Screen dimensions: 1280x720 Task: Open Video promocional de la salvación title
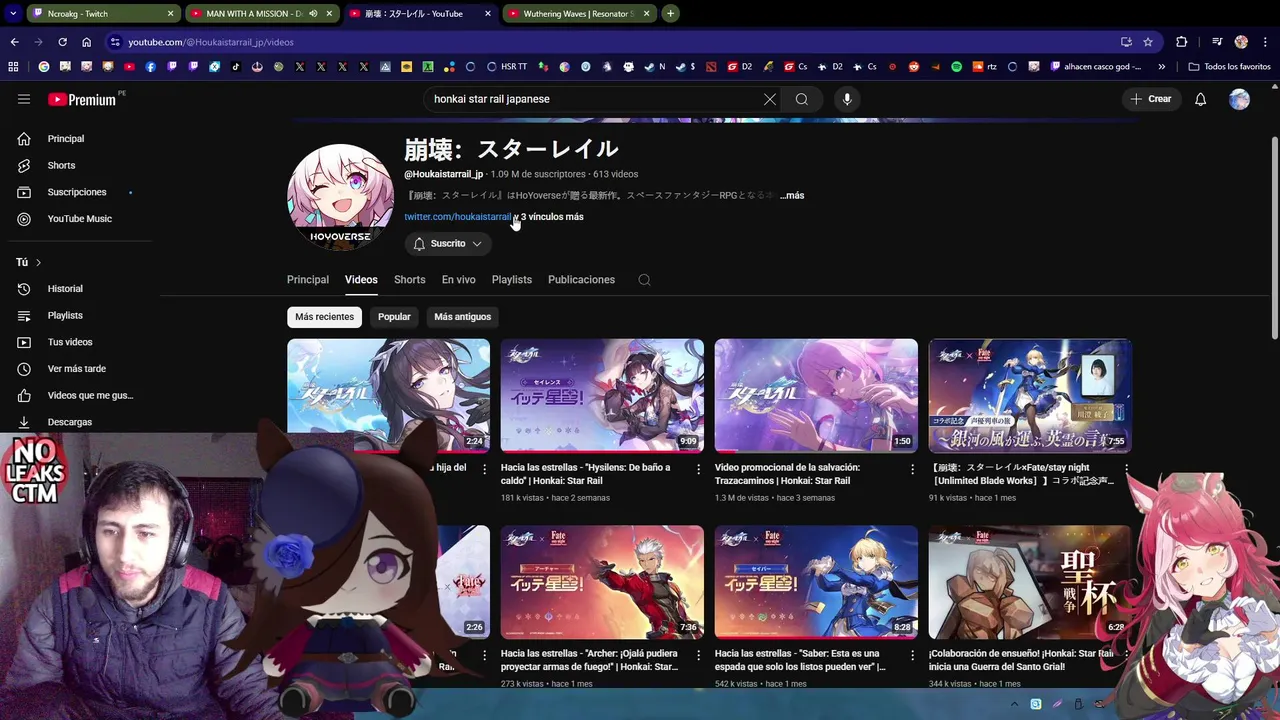787,474
